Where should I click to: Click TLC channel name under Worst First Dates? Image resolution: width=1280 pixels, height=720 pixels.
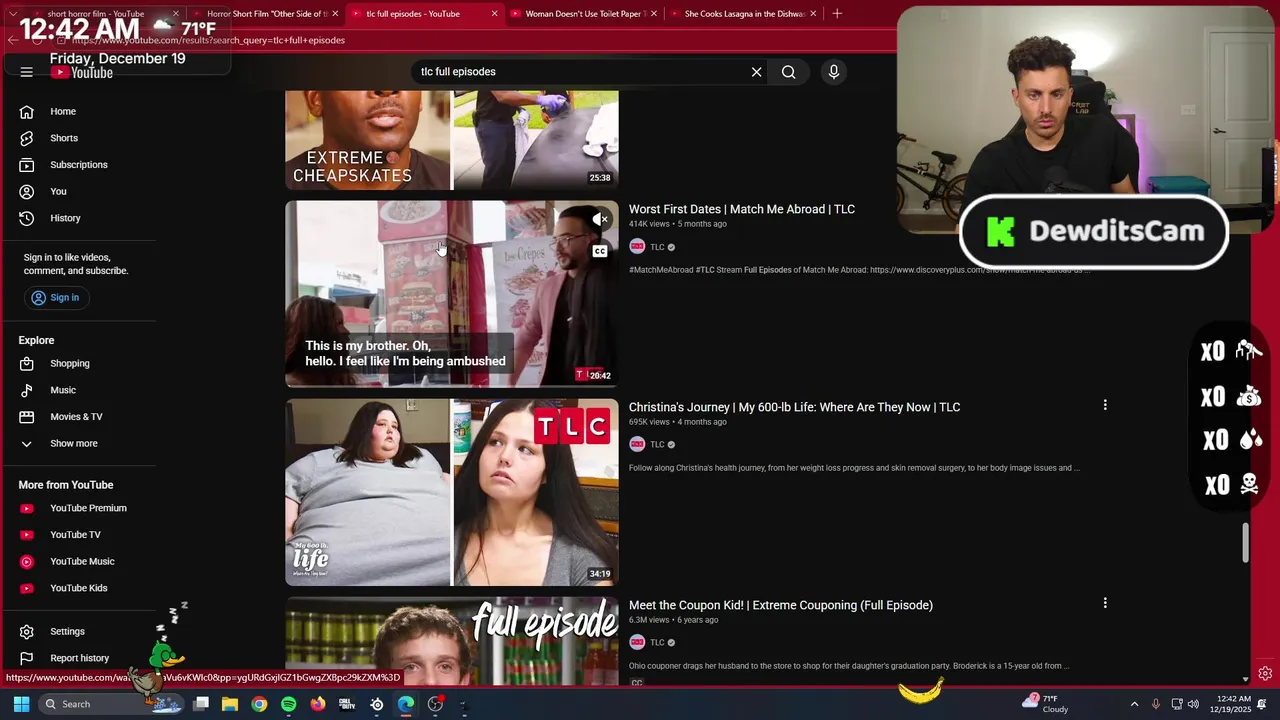point(657,247)
